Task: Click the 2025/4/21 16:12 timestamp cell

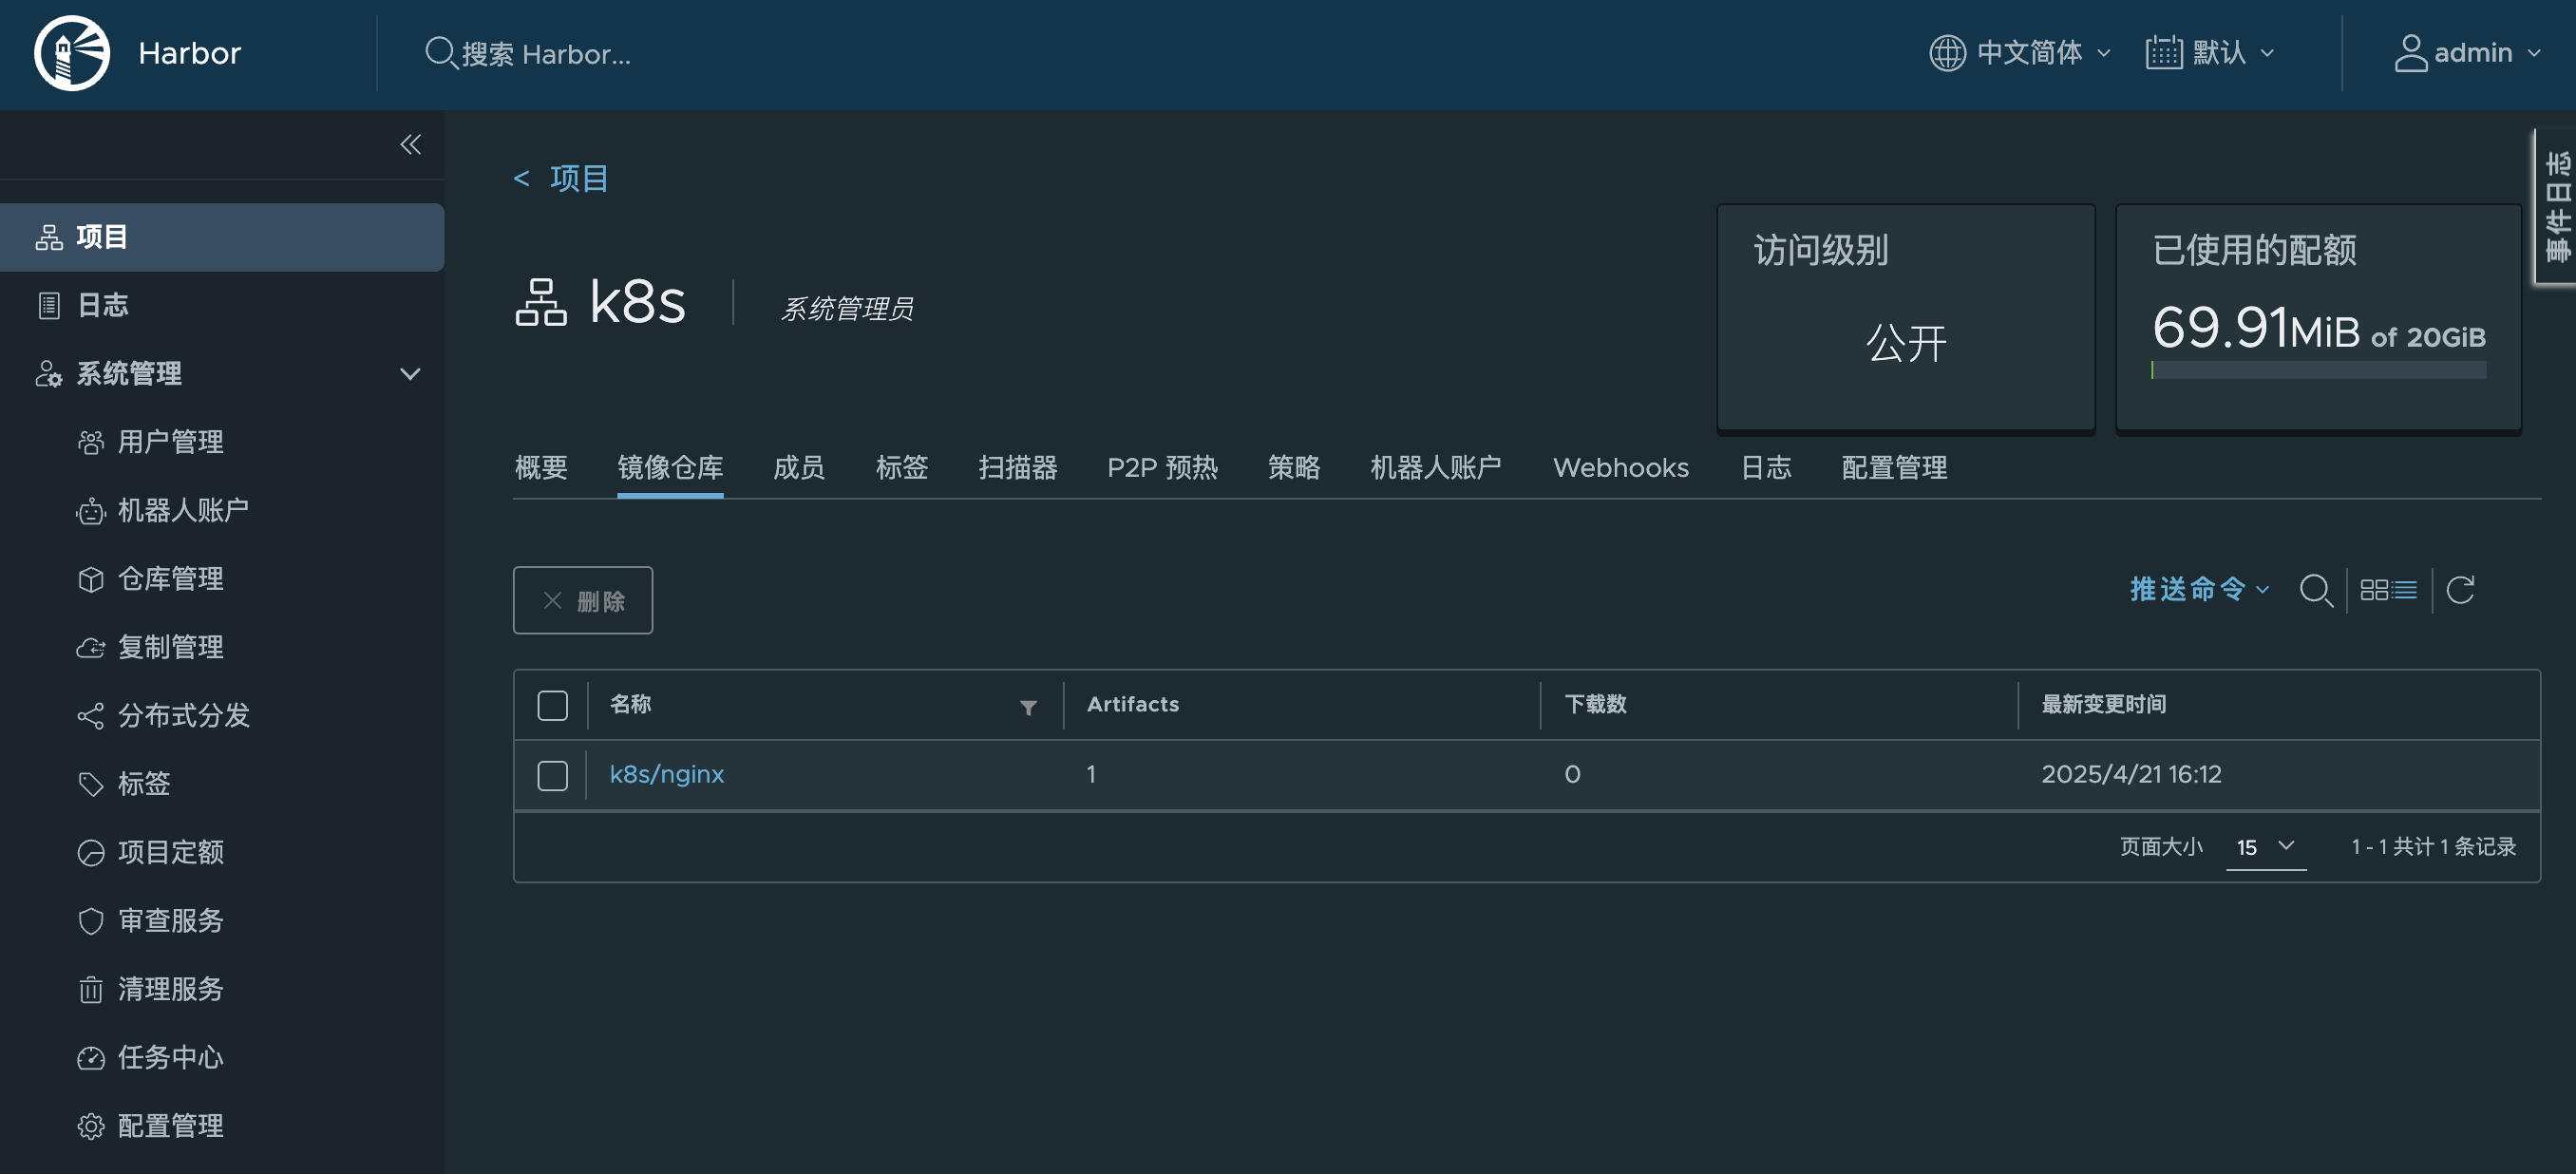Action: [x=2131, y=775]
